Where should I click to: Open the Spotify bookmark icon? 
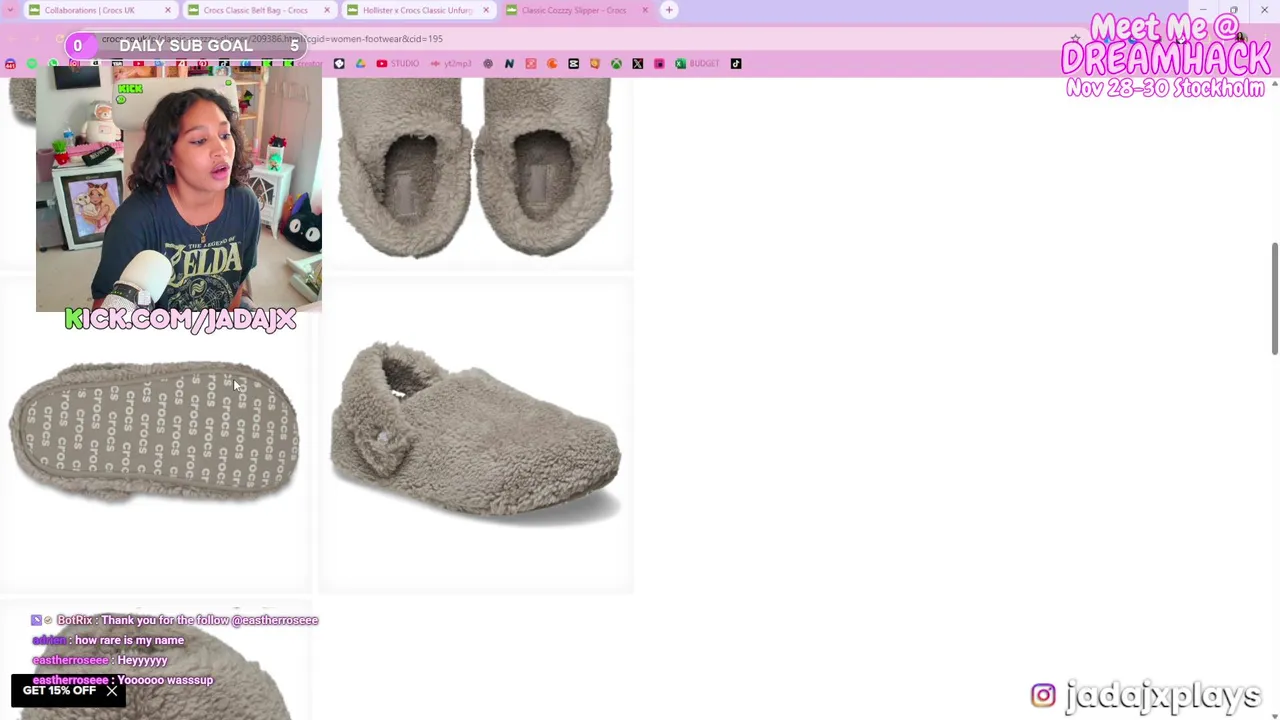pos(32,64)
